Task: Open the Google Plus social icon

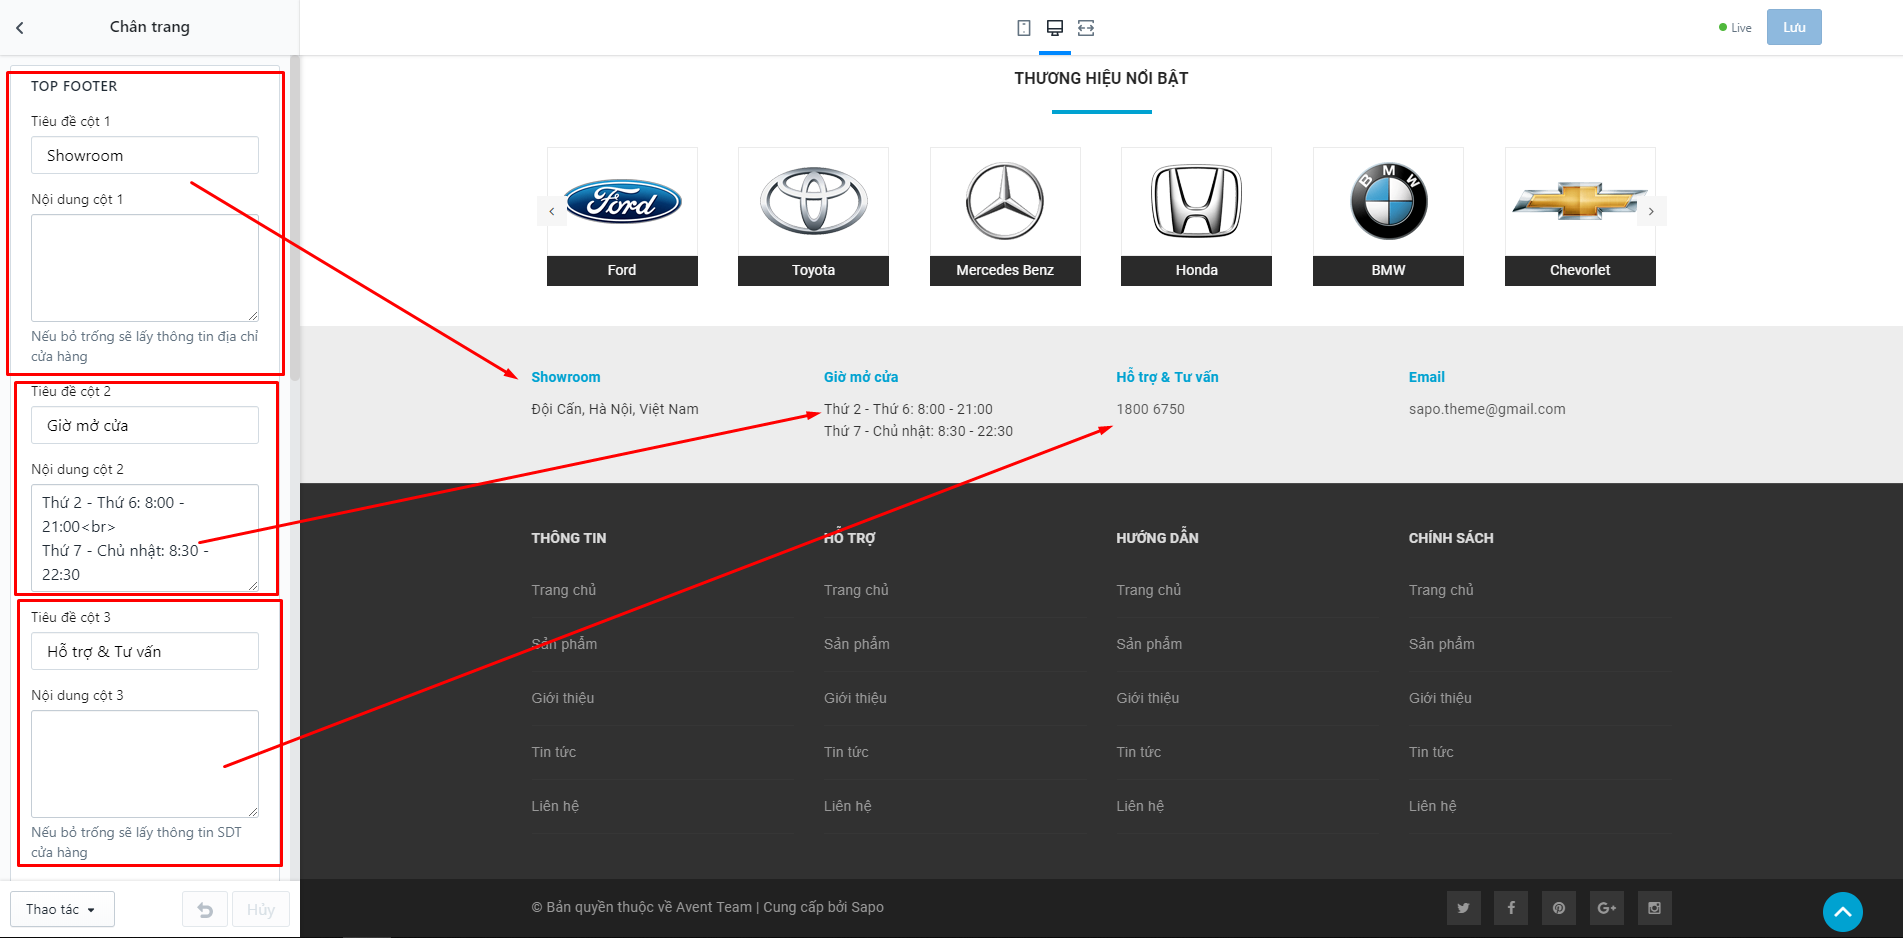Action: tap(1607, 908)
